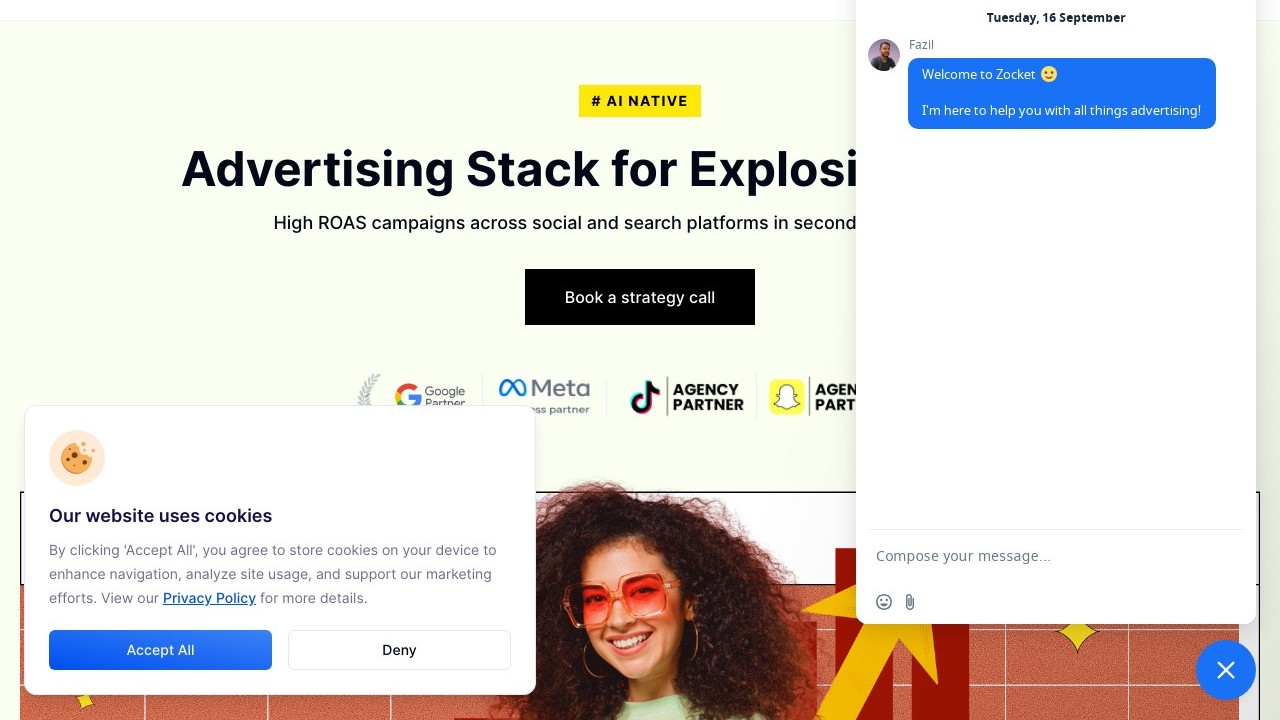This screenshot has width=1280, height=720.
Task: Focus the Compose your message field
Action: click(x=1055, y=556)
